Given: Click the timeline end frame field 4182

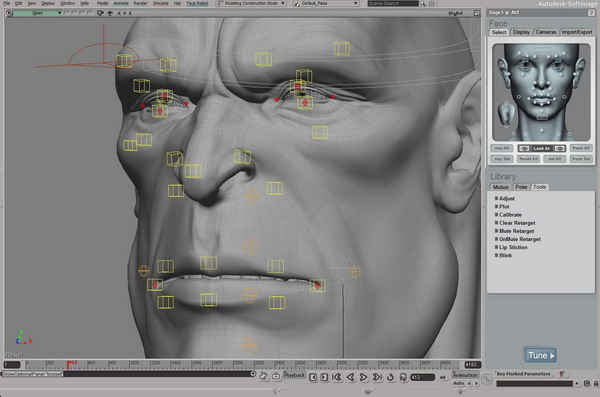Looking at the screenshot, I should (473, 365).
